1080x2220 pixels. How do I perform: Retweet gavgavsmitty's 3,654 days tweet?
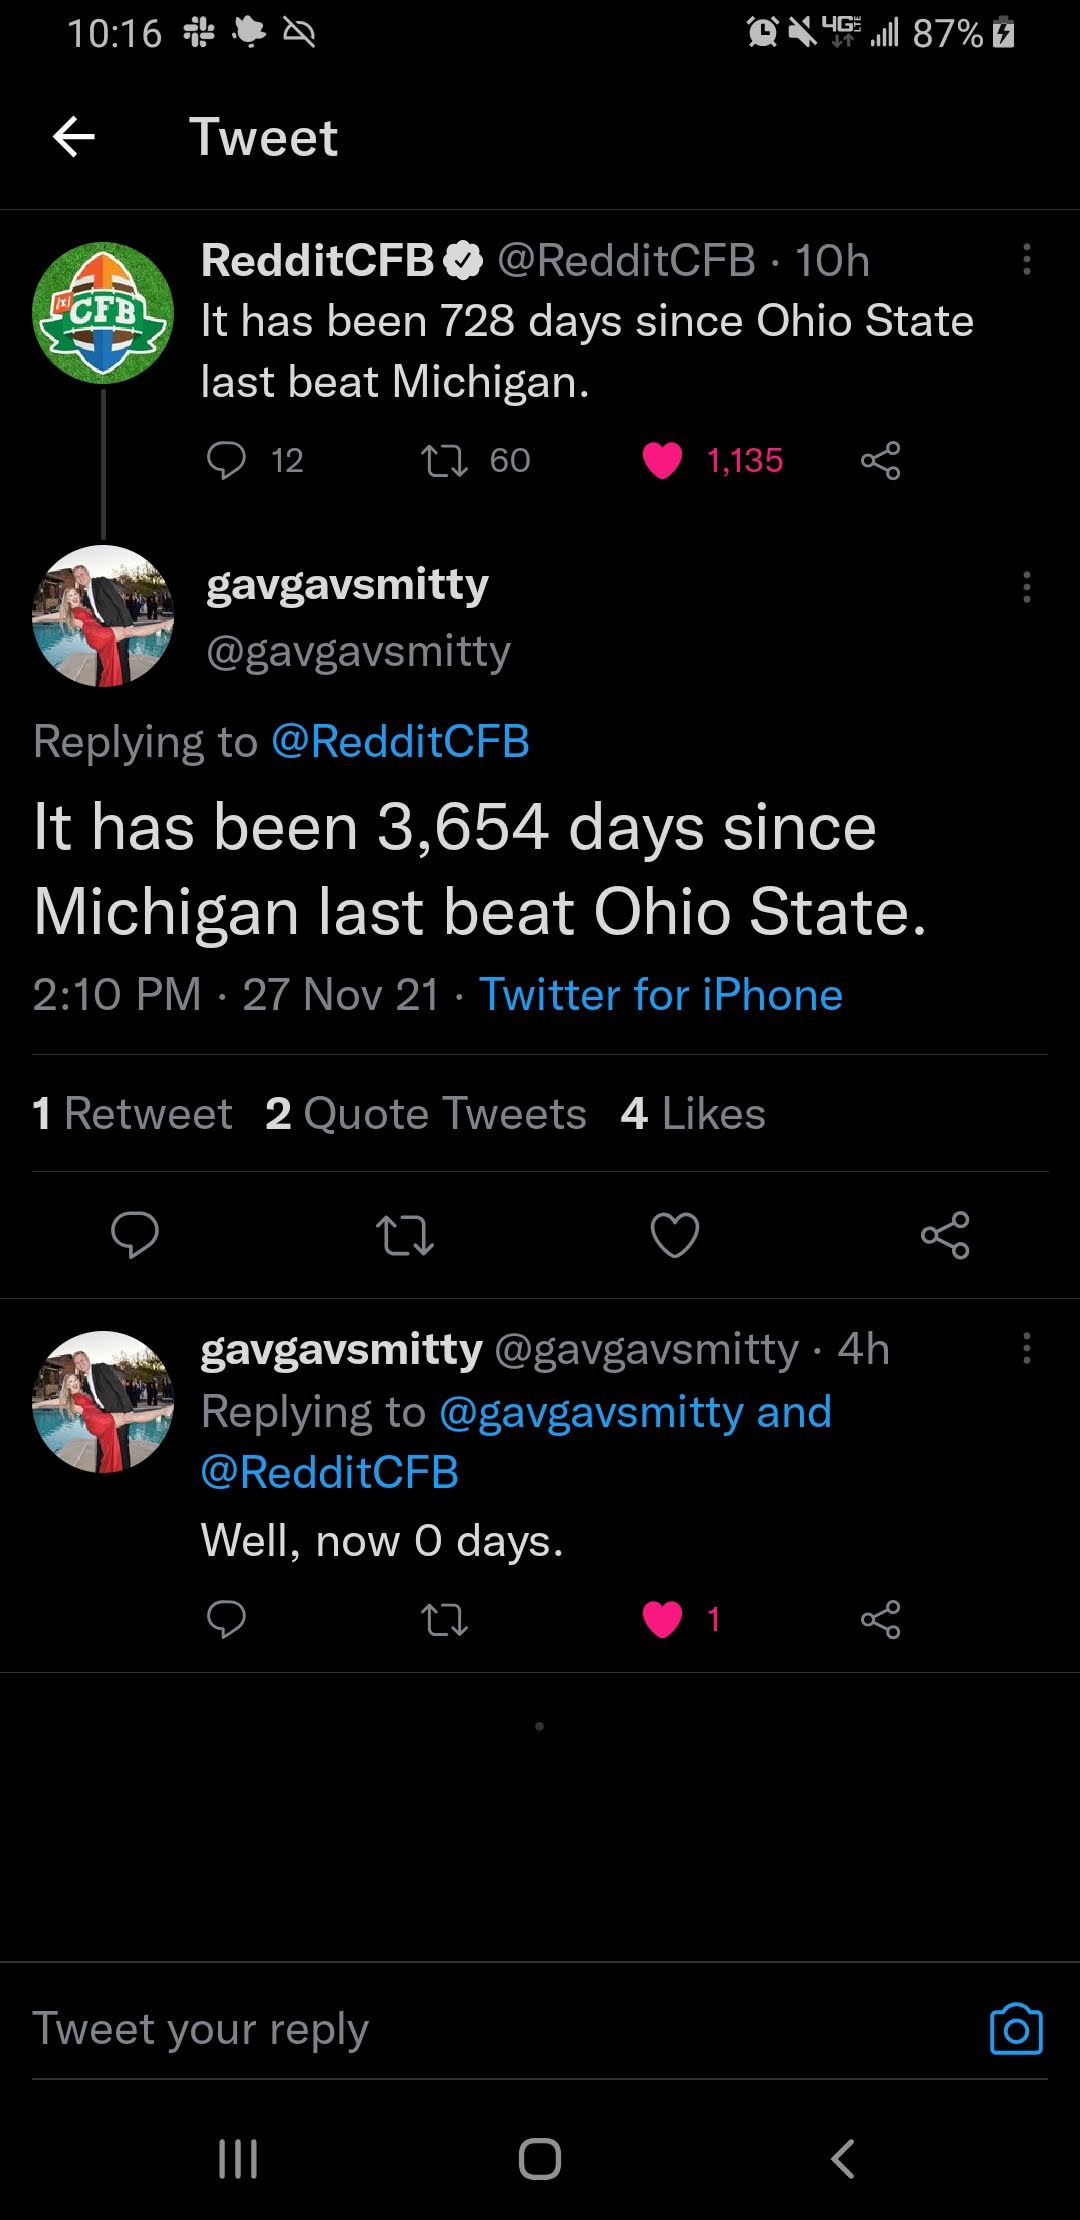pos(404,1237)
